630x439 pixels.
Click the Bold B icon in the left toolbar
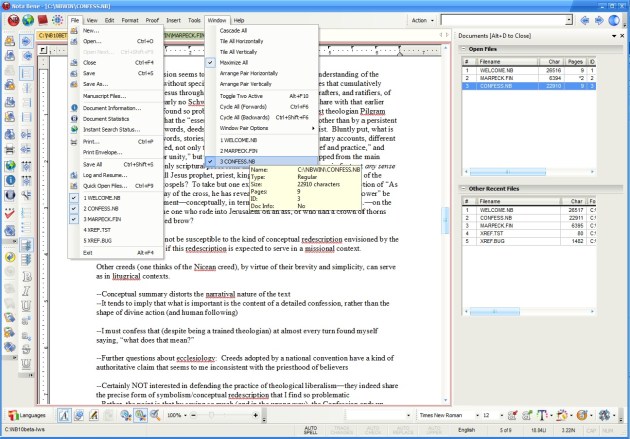click(x=27, y=277)
